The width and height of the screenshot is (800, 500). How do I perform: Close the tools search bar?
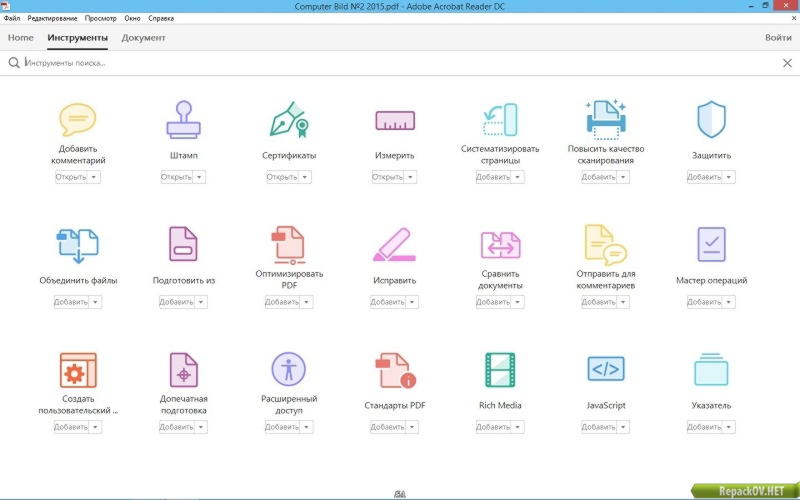coord(787,63)
